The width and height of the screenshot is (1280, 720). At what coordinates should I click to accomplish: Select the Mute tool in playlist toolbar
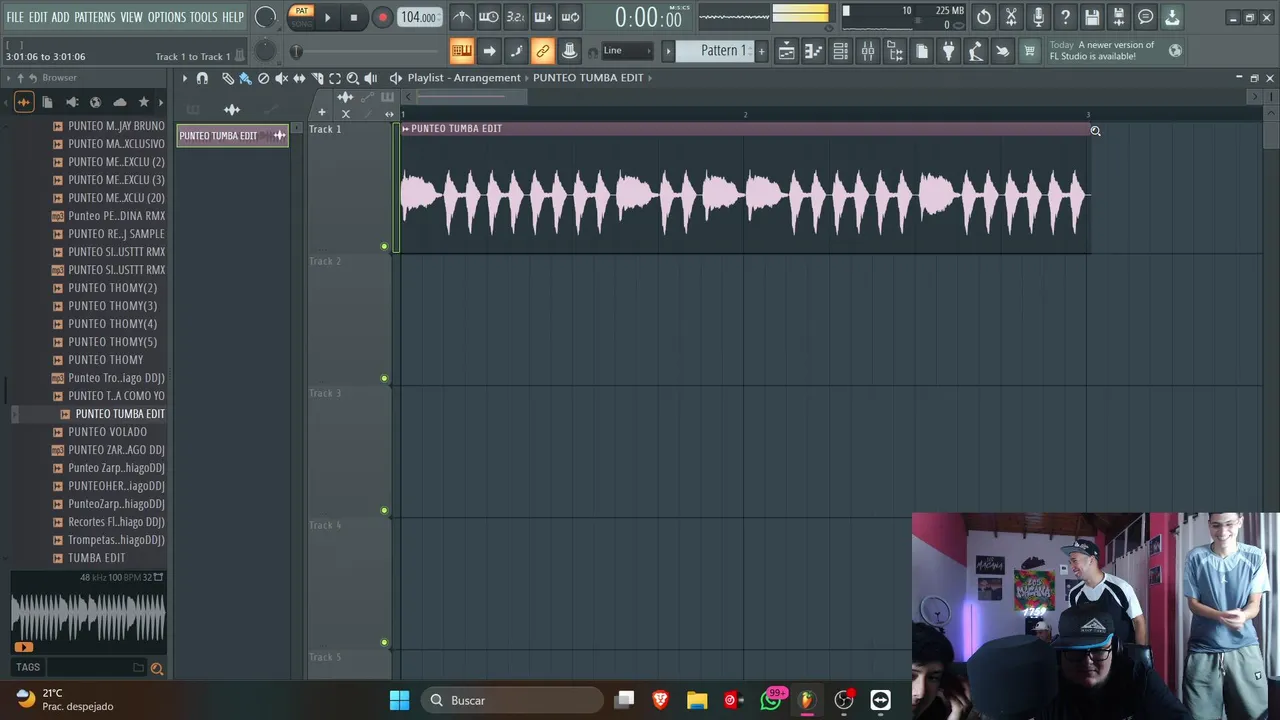281,78
